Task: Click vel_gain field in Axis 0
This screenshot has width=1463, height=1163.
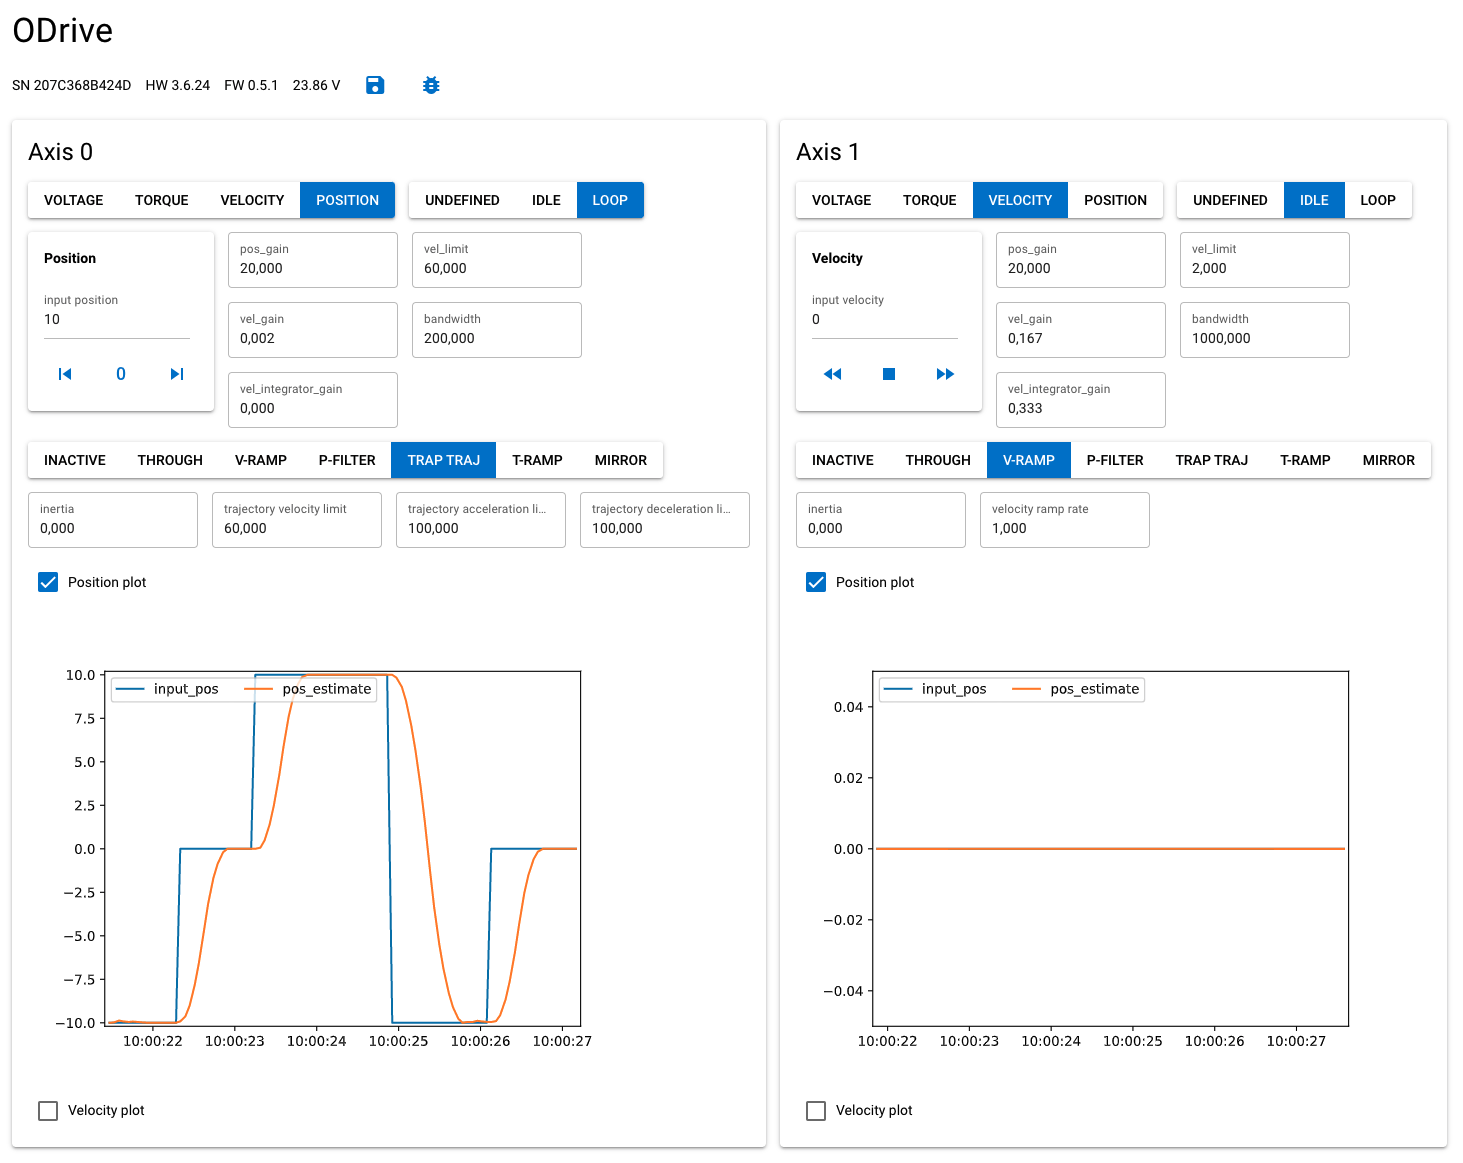Action: tap(313, 330)
